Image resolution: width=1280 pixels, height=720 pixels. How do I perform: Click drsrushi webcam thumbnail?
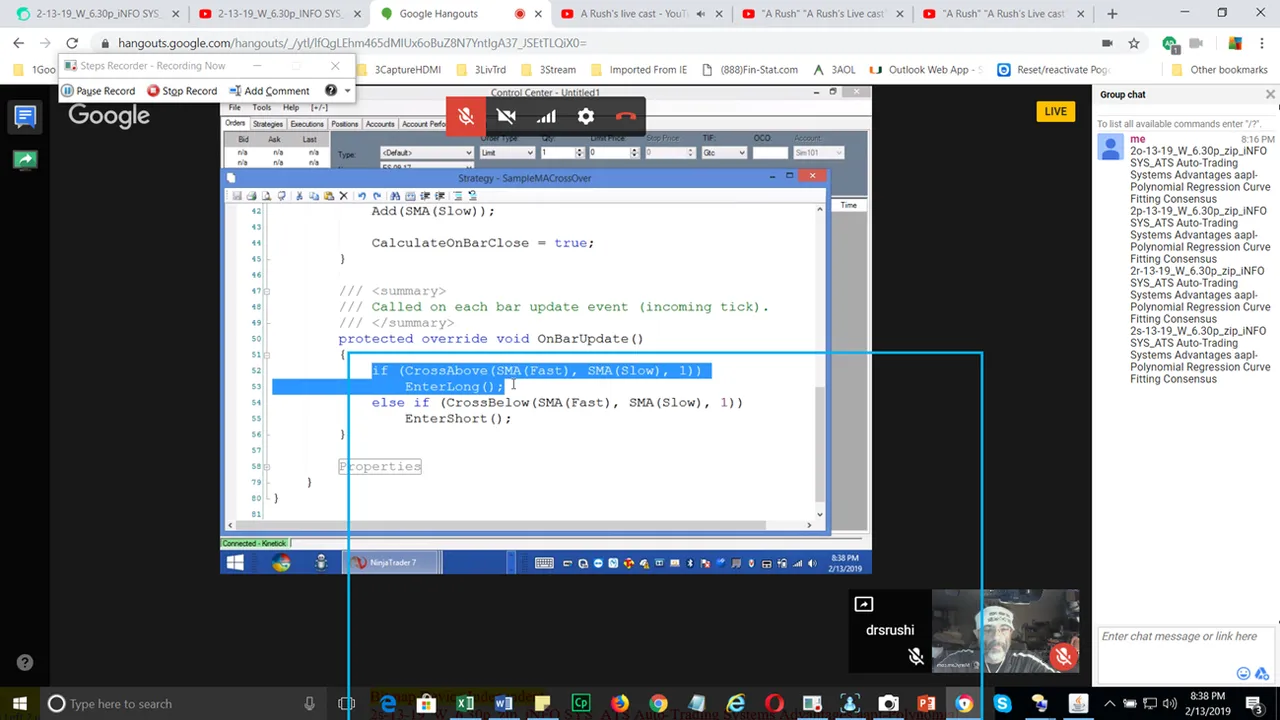tap(1005, 631)
